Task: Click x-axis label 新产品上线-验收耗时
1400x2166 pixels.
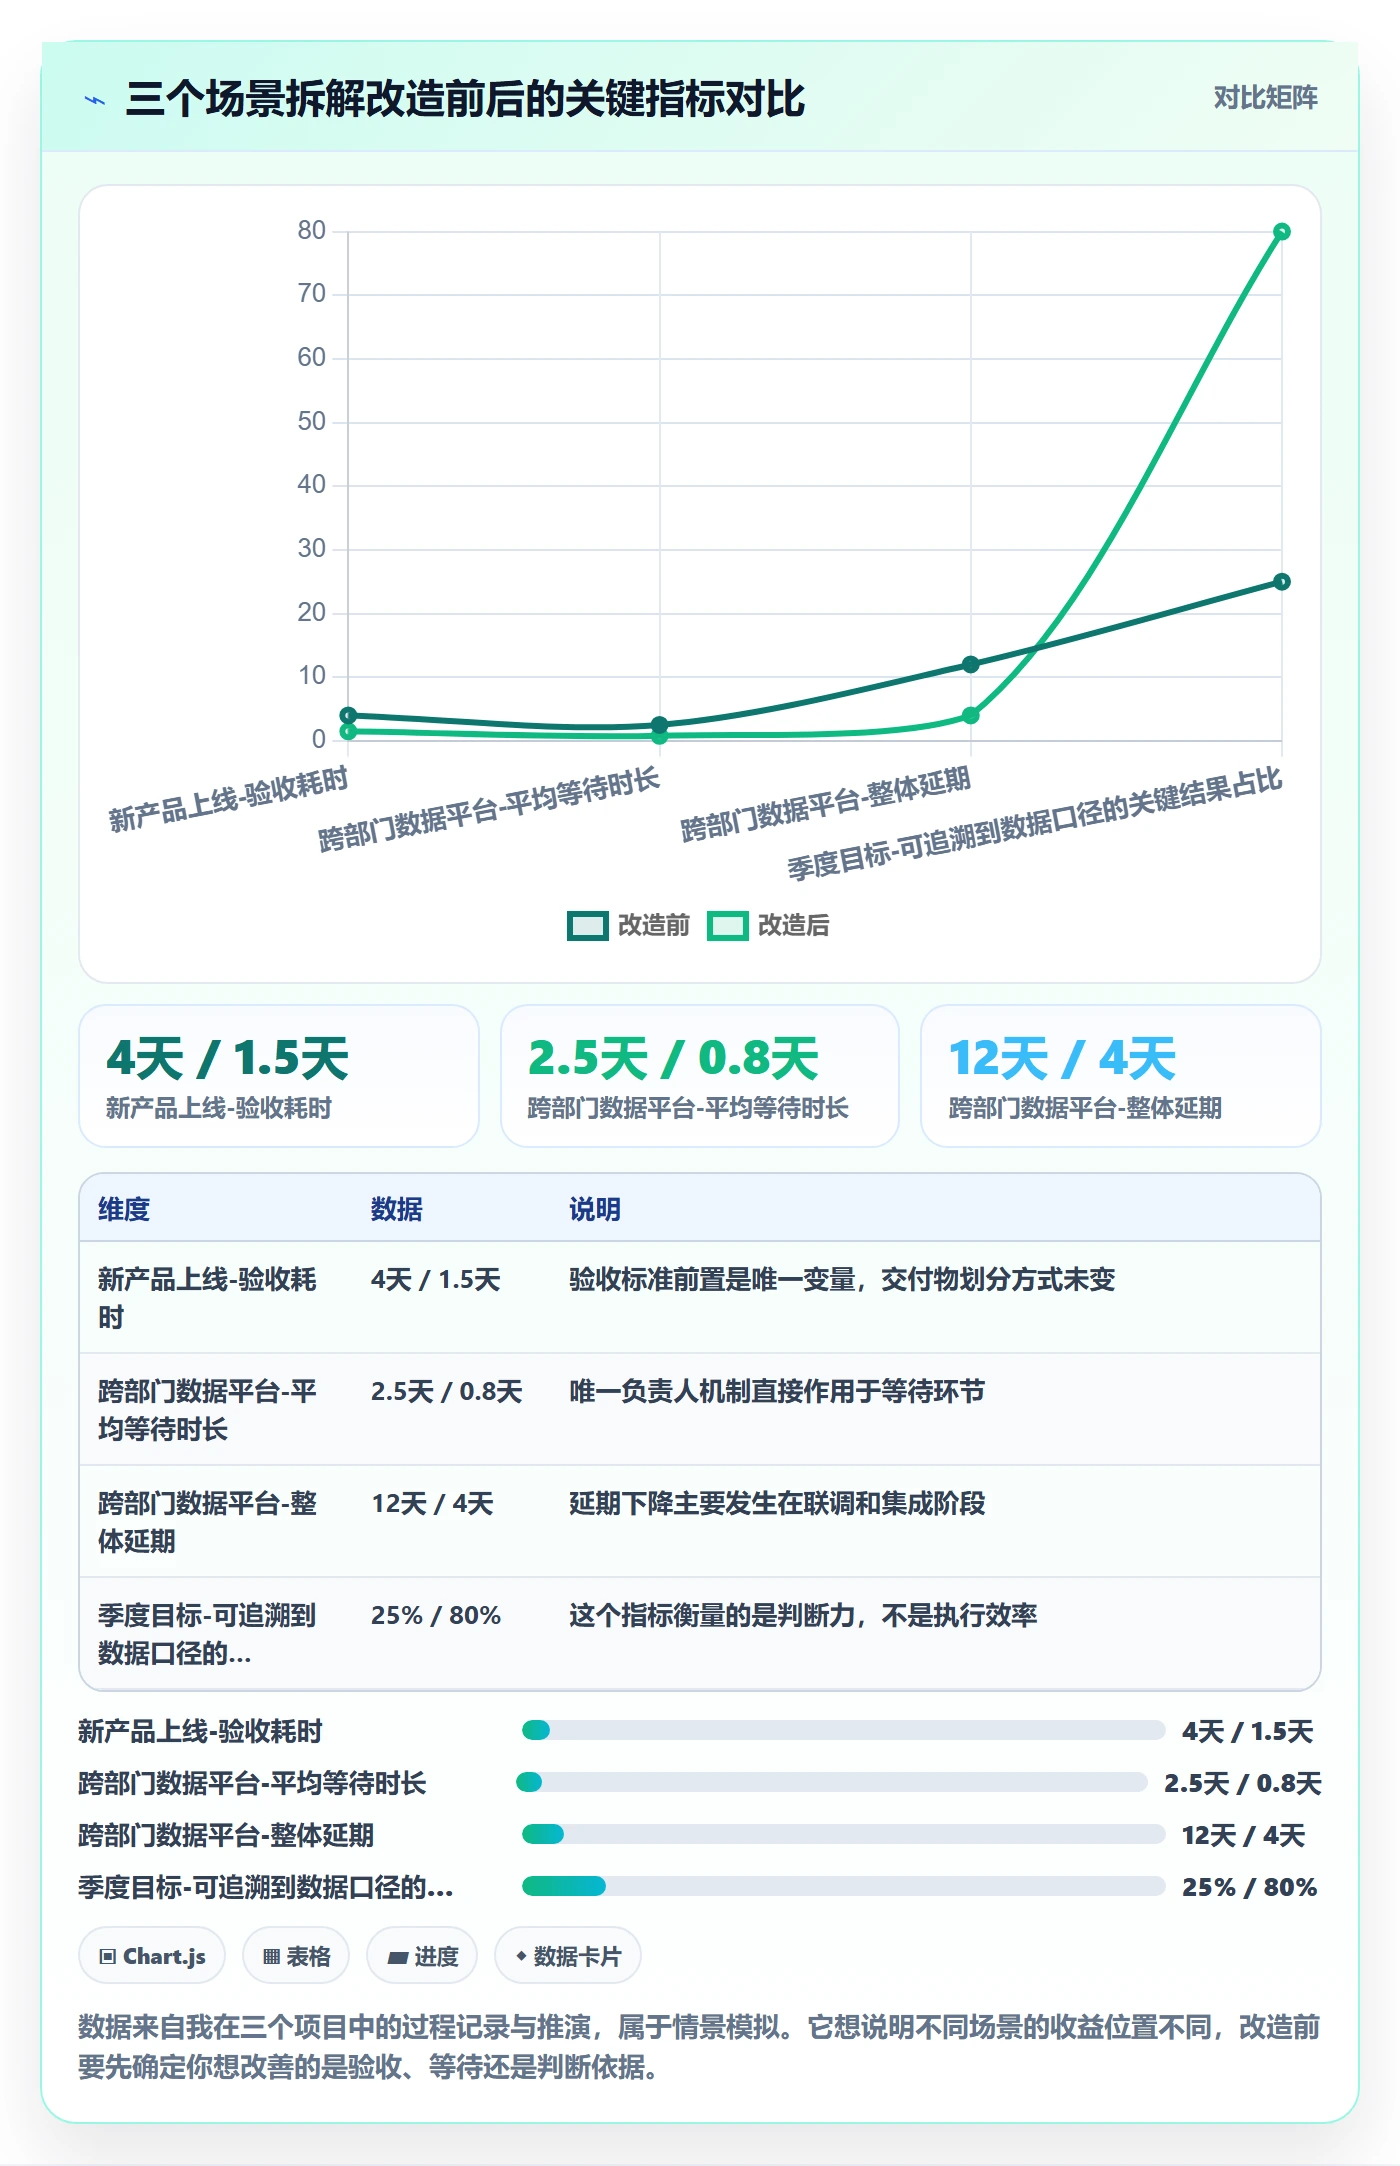Action: point(228,798)
